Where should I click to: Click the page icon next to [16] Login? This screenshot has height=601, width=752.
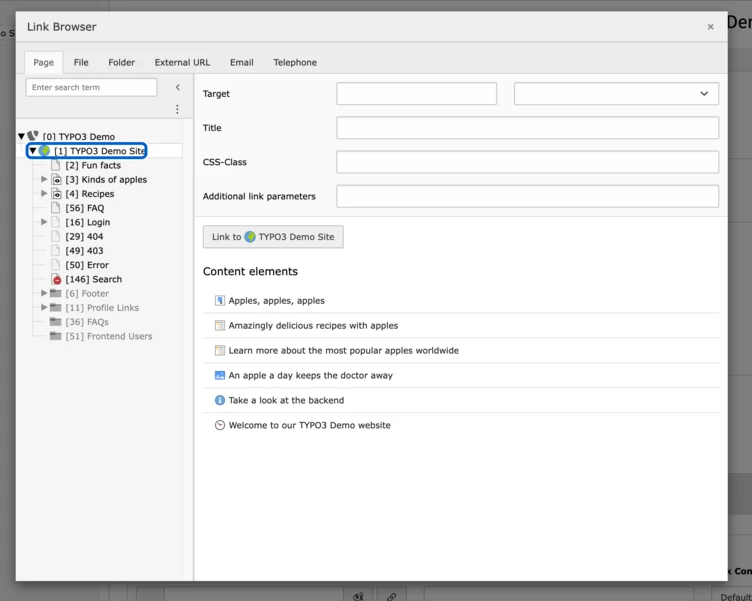(x=56, y=222)
